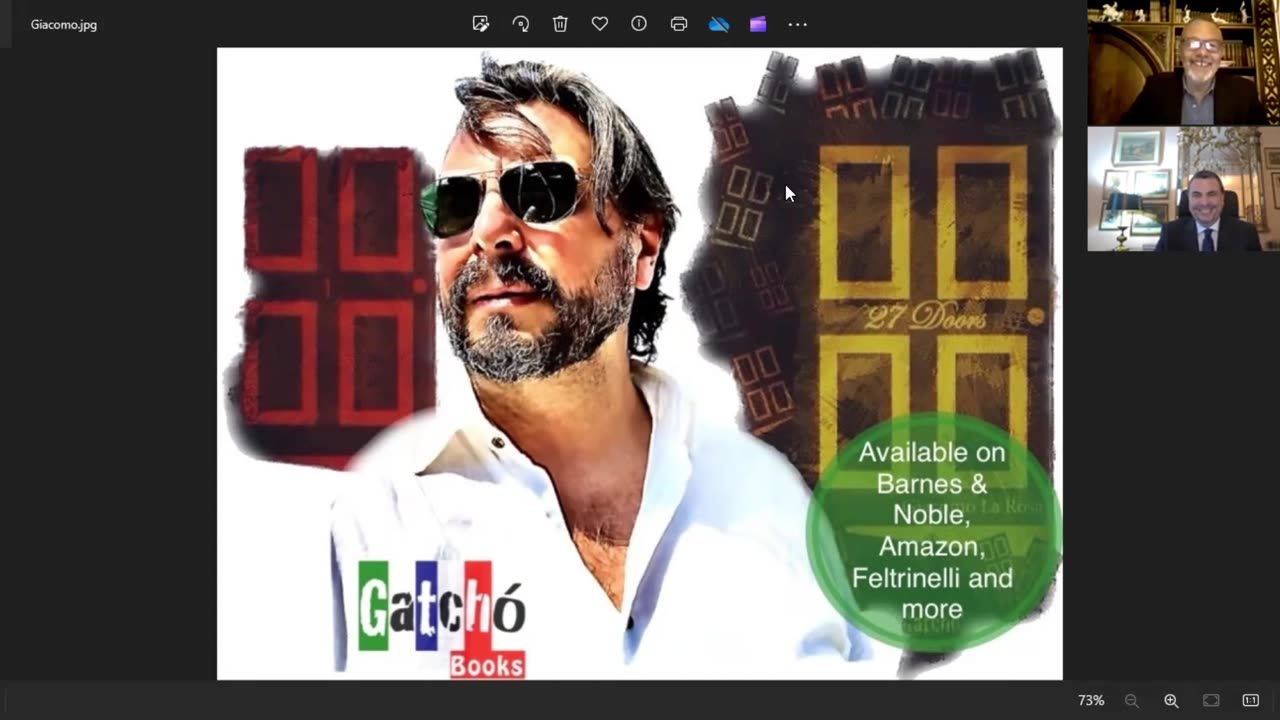Screen dimensions: 1280x720
Task: Click the actual size 1:1 icon
Action: pyautogui.click(x=1250, y=701)
